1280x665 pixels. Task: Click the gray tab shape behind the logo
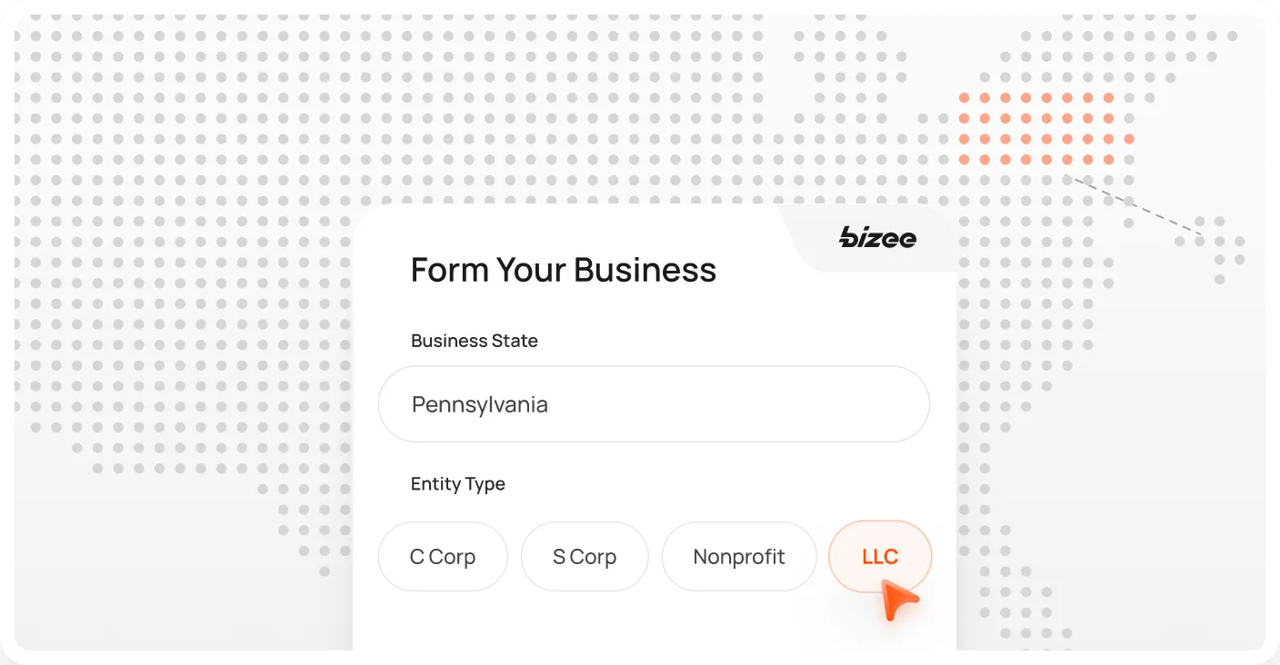pyautogui.click(x=868, y=238)
